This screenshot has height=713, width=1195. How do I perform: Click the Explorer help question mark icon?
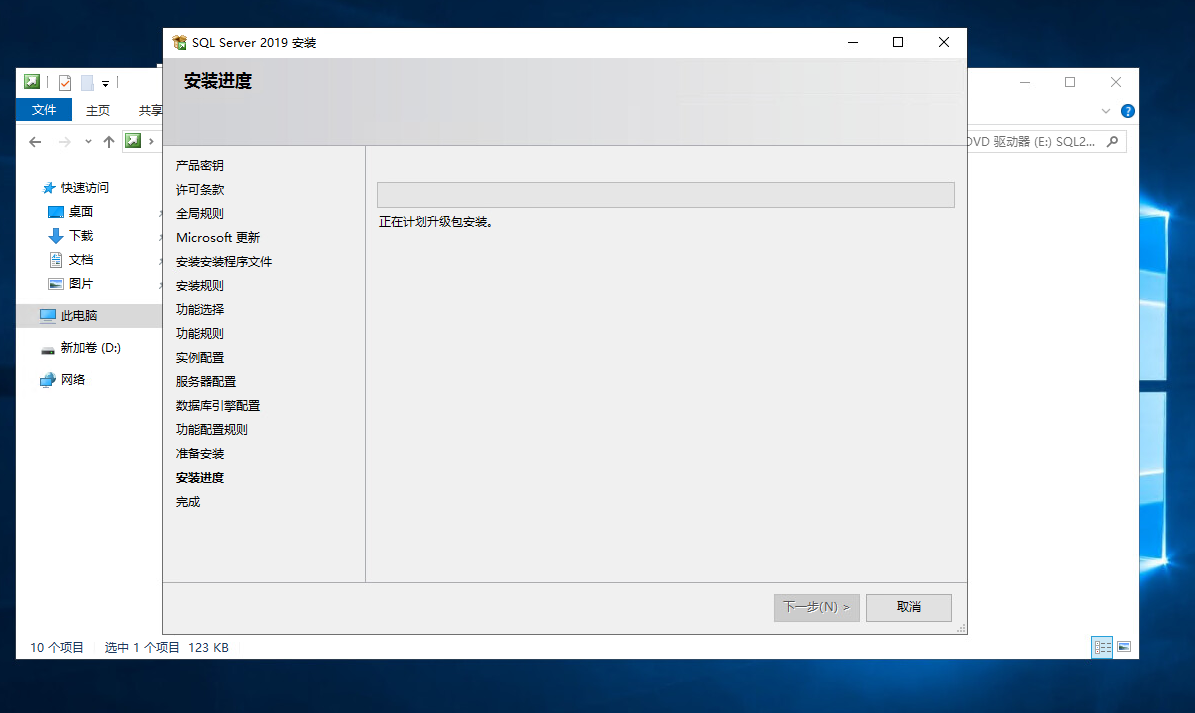click(x=1128, y=111)
